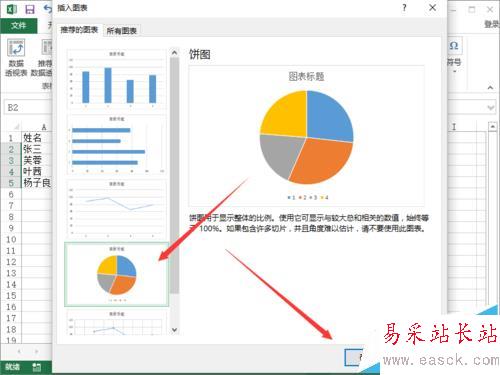Screen dimensions: 500x375
Task: Undo using the quick access arrow
Action: (48, 9)
